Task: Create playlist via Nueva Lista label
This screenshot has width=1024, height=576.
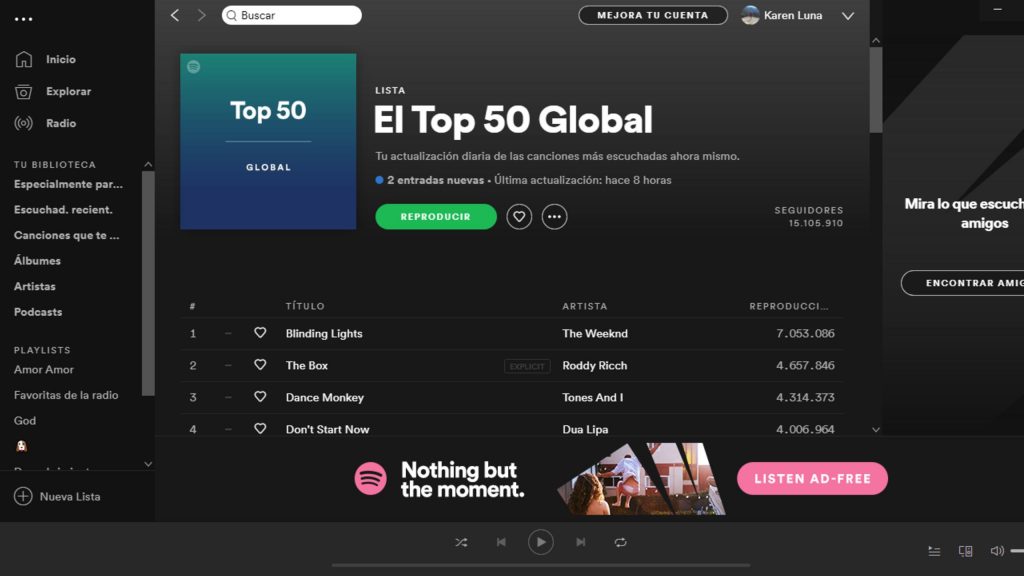Action: point(70,496)
